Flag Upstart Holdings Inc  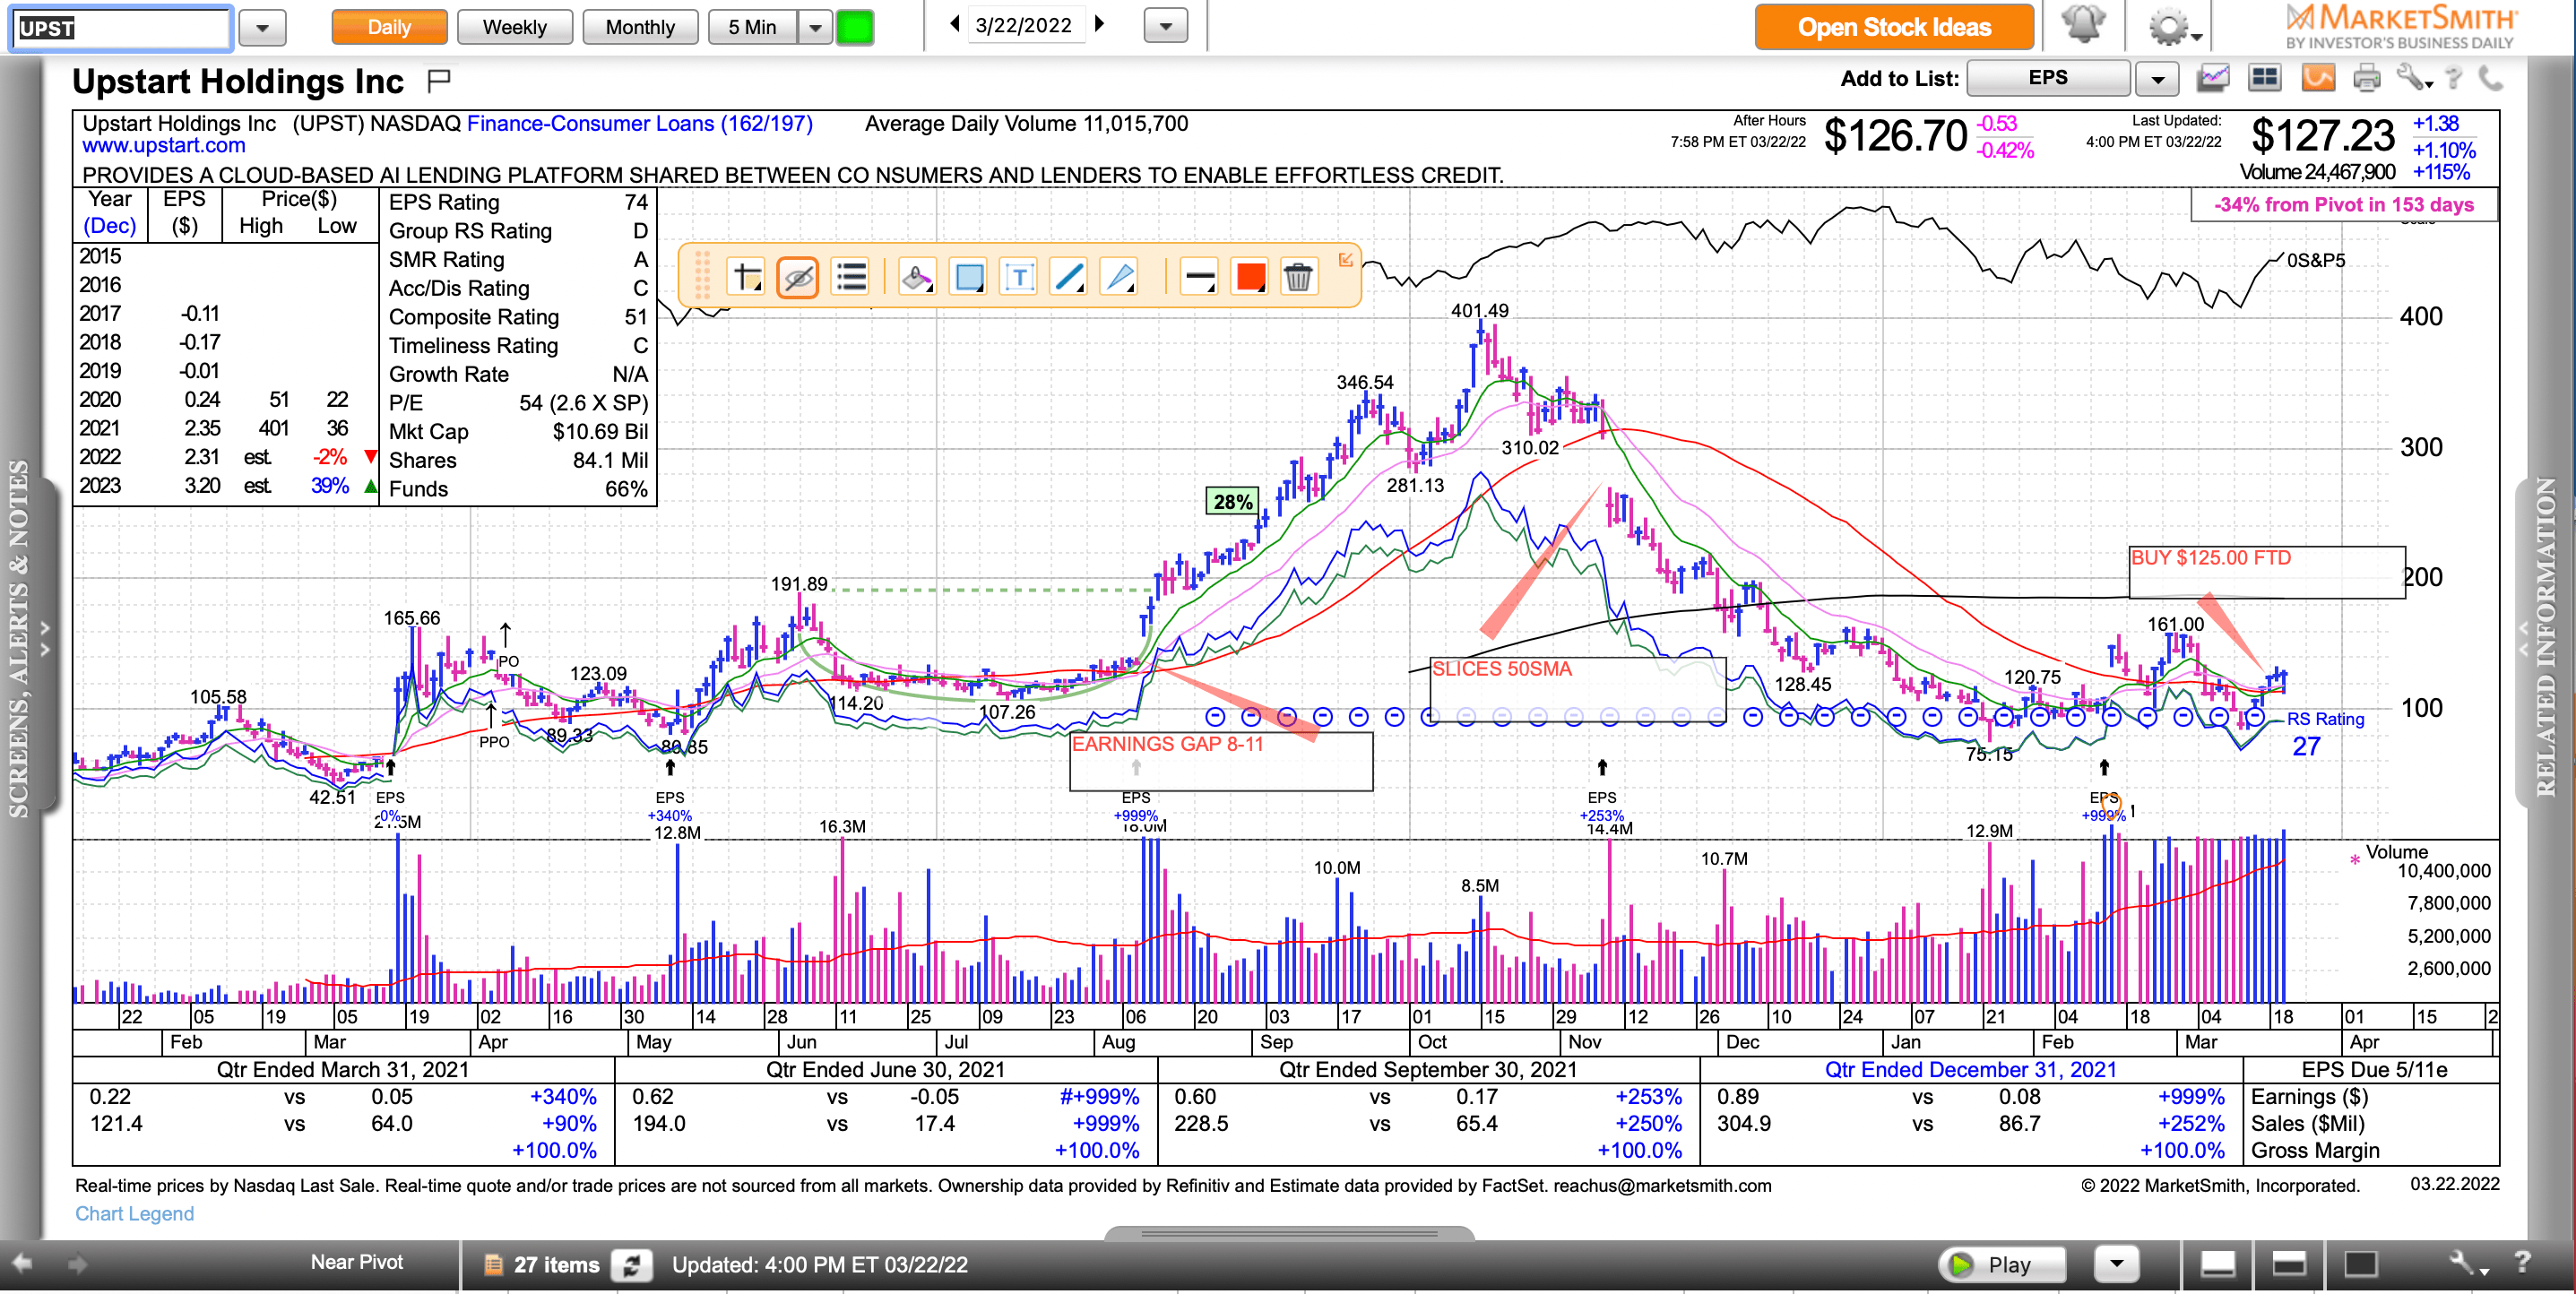439,80
